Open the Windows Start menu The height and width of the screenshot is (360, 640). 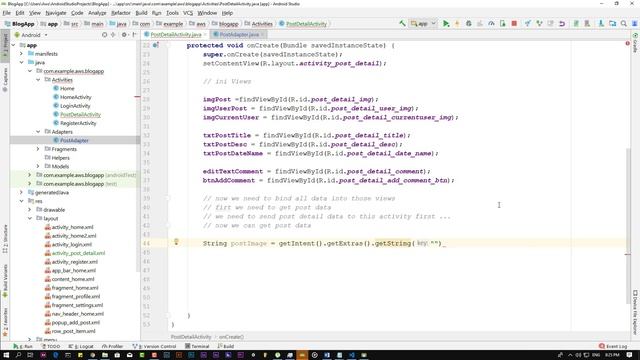click(x=7, y=355)
